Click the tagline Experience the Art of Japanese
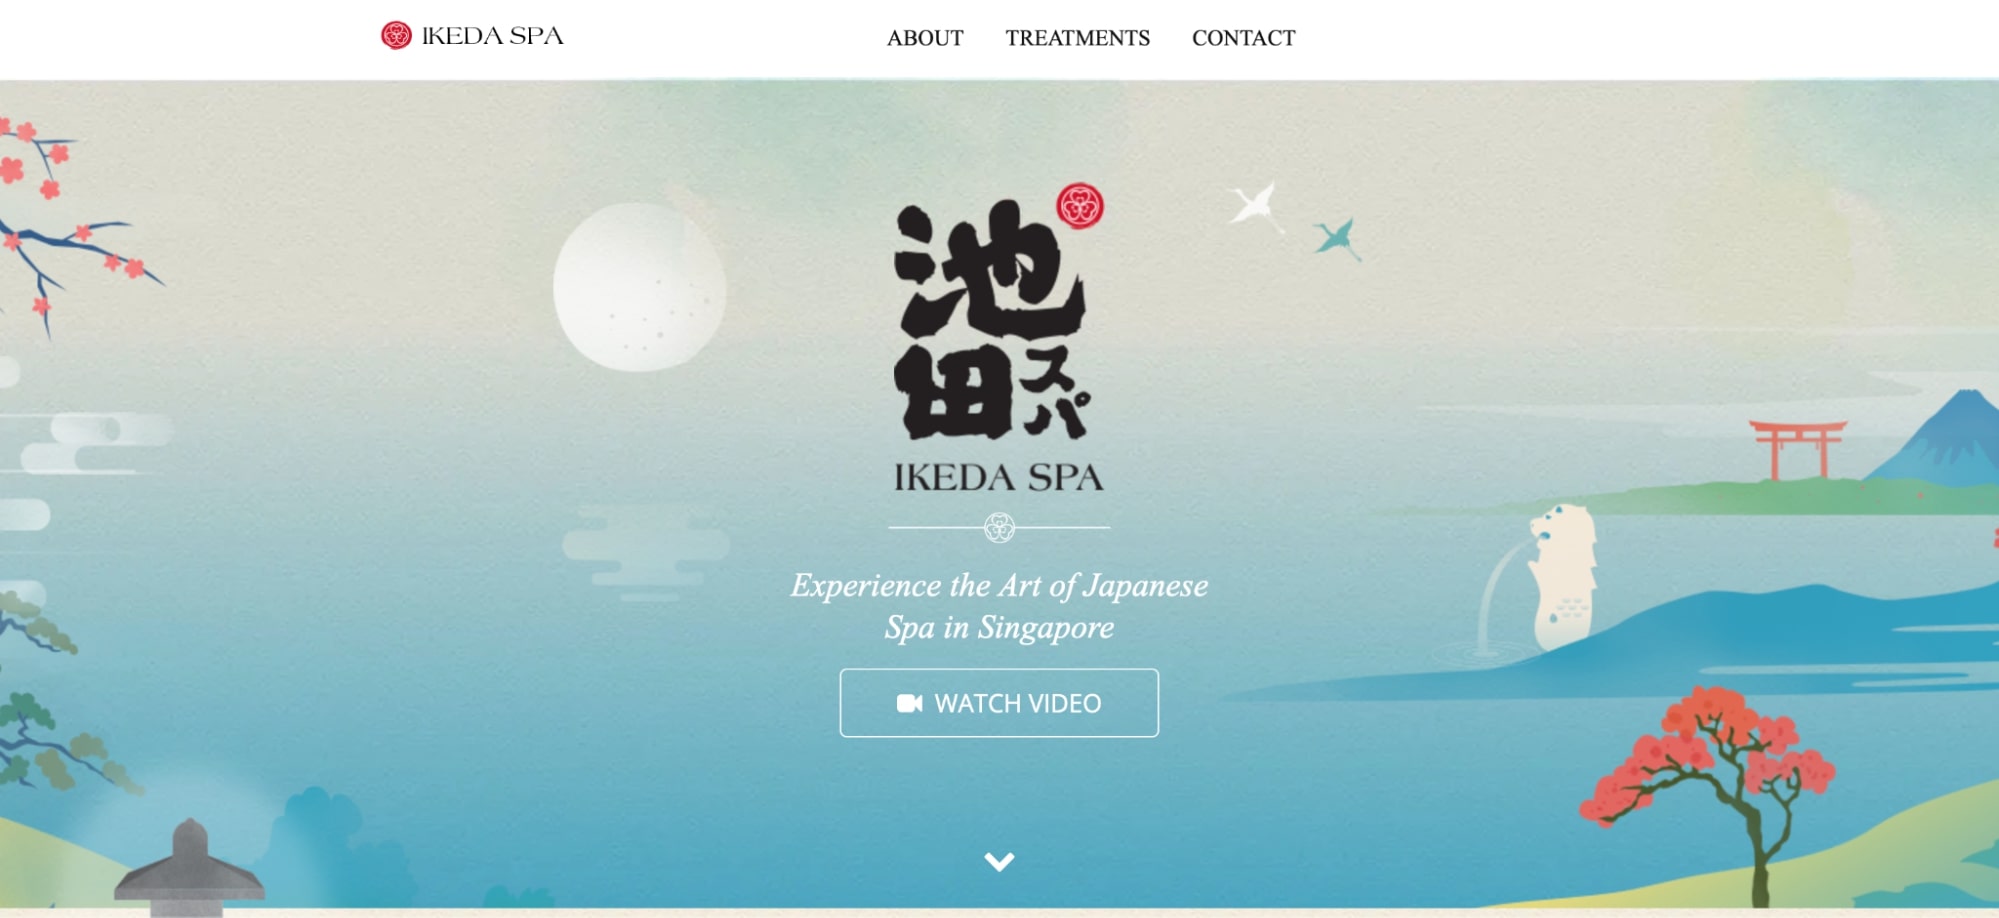The height and width of the screenshot is (918, 1999). point(999,585)
